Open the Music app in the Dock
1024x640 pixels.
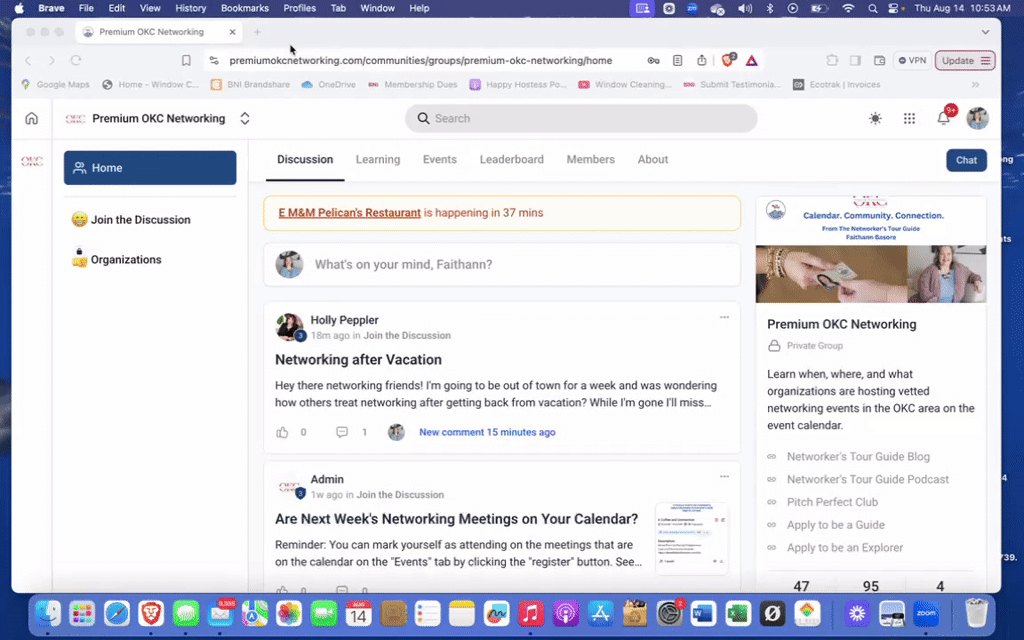(x=530, y=613)
